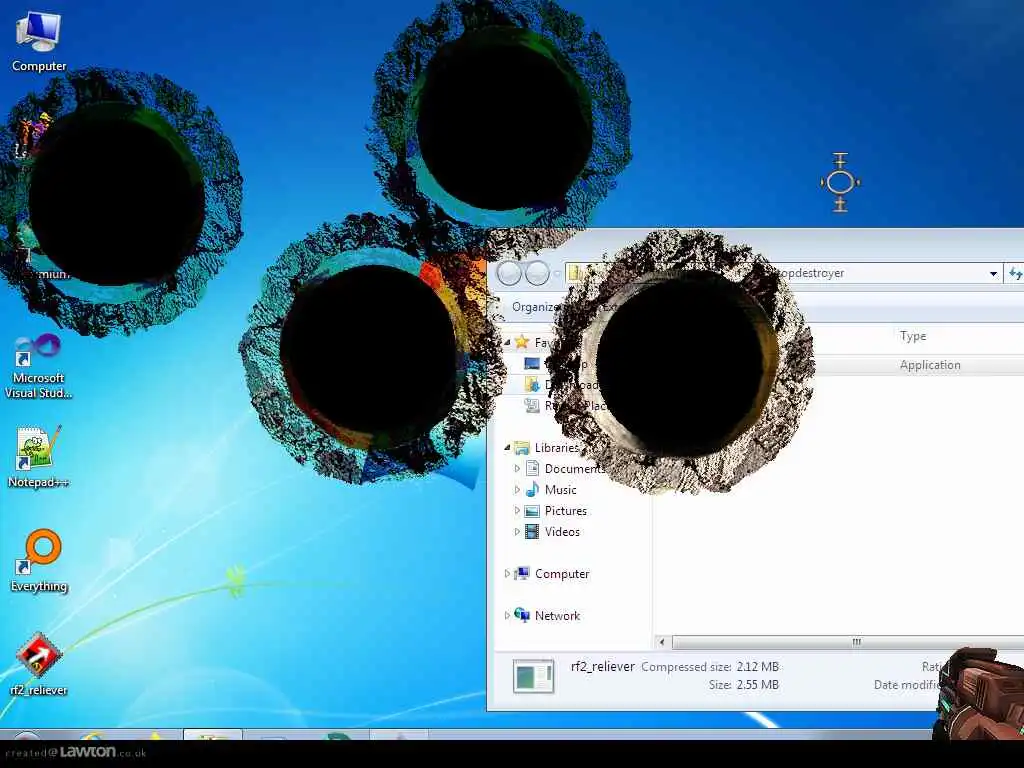Click the Favorites star icon
Screen dimensions: 1024x768
[x=521, y=341]
